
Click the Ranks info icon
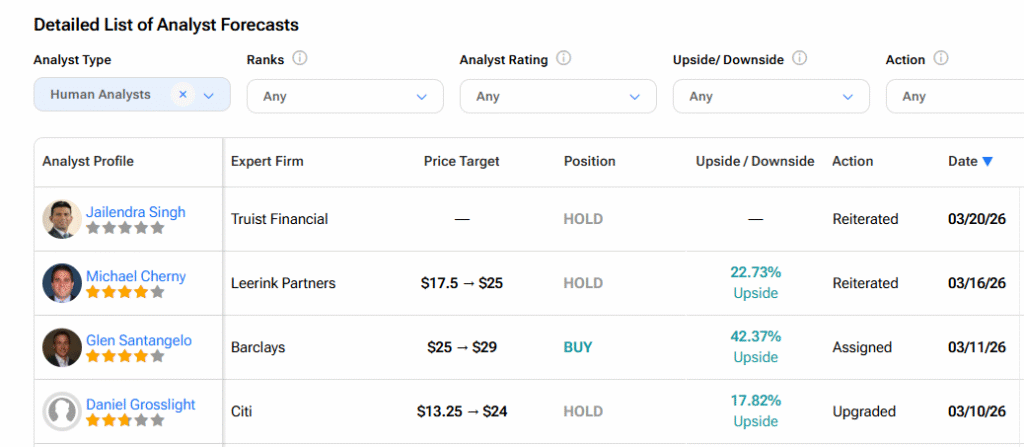(300, 59)
